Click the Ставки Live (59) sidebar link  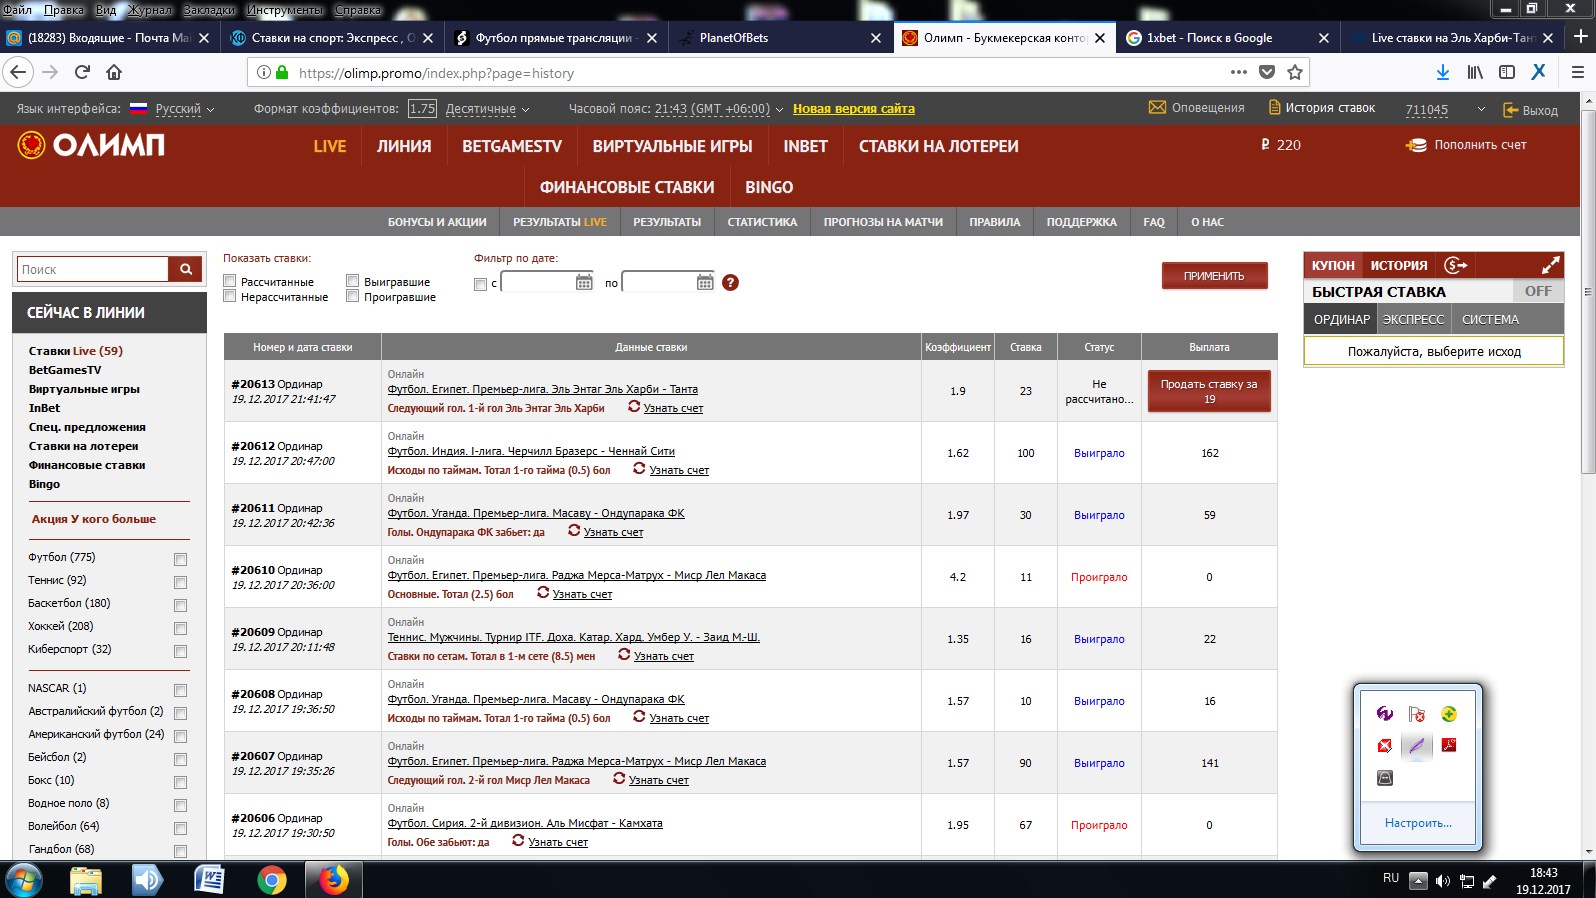pyautogui.click(x=76, y=351)
